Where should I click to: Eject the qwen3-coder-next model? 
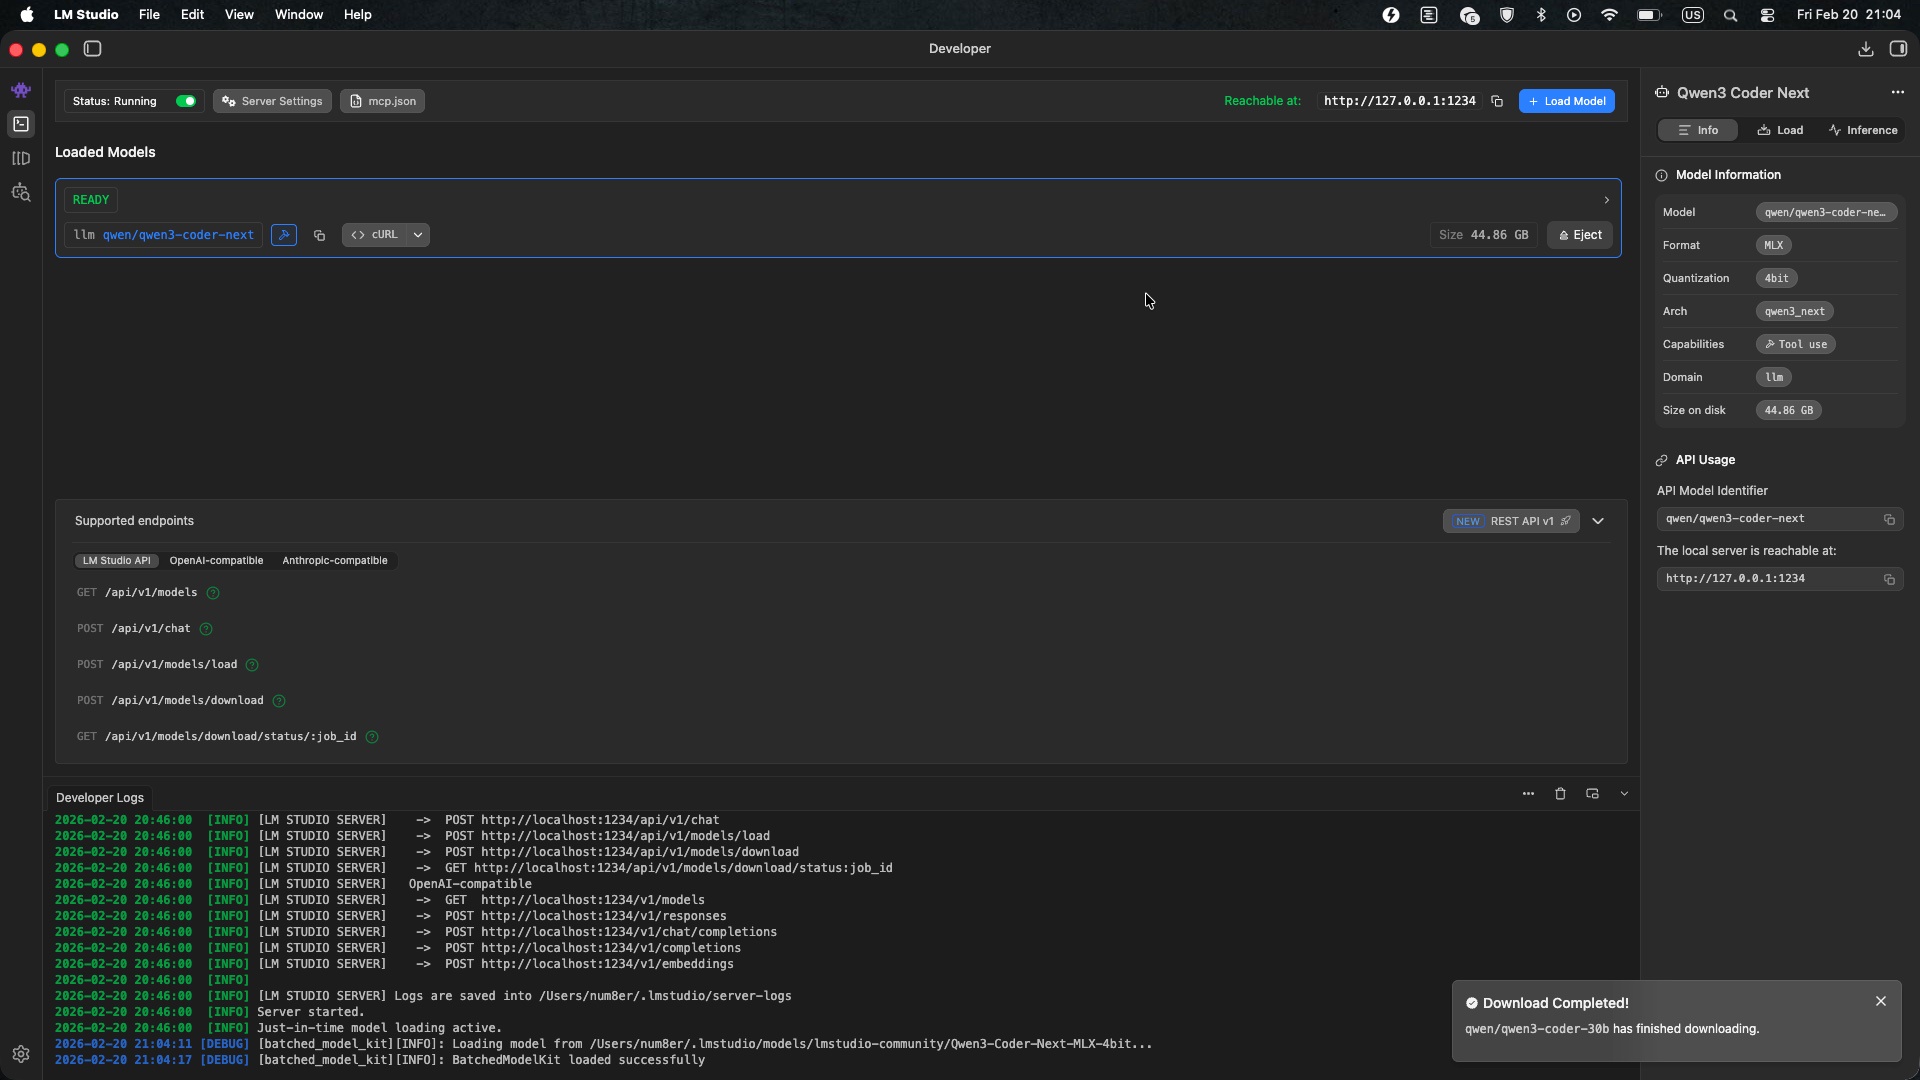click(1580, 235)
